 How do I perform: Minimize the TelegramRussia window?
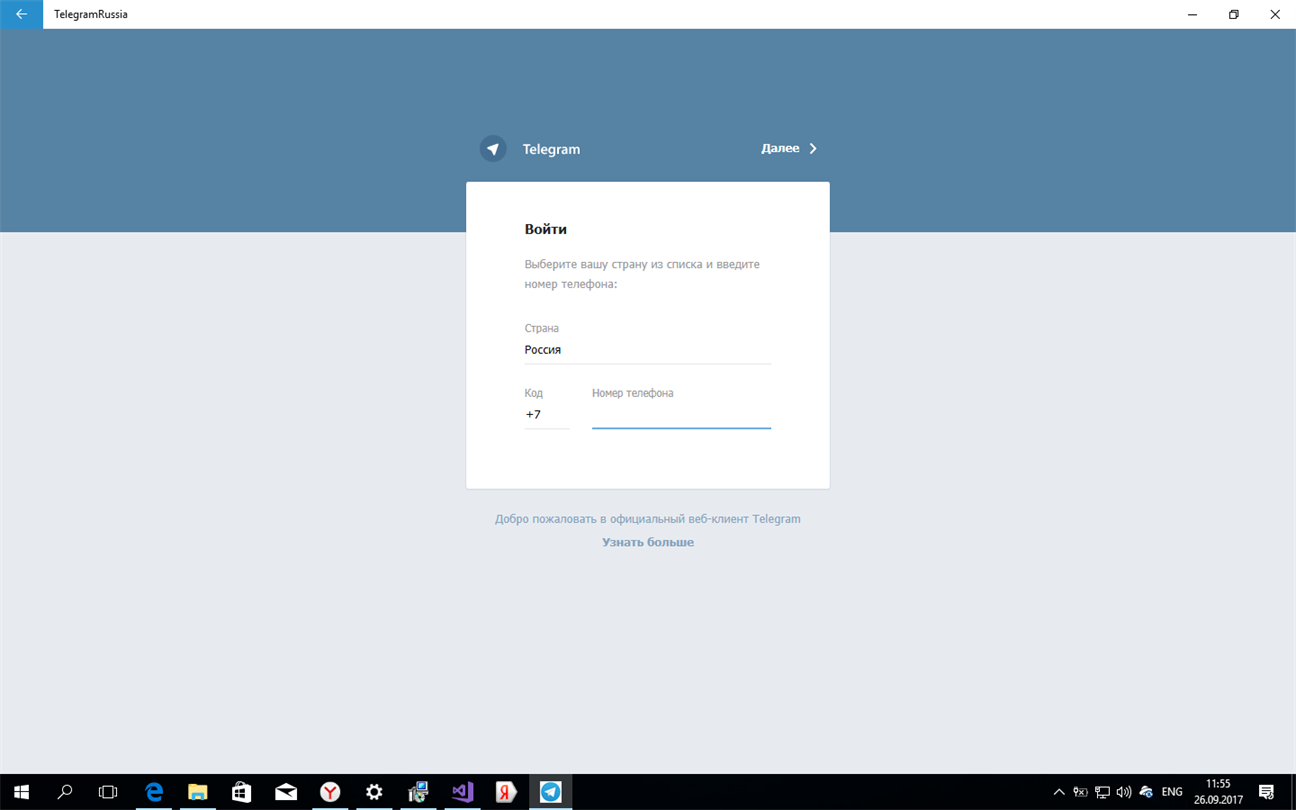click(1193, 14)
